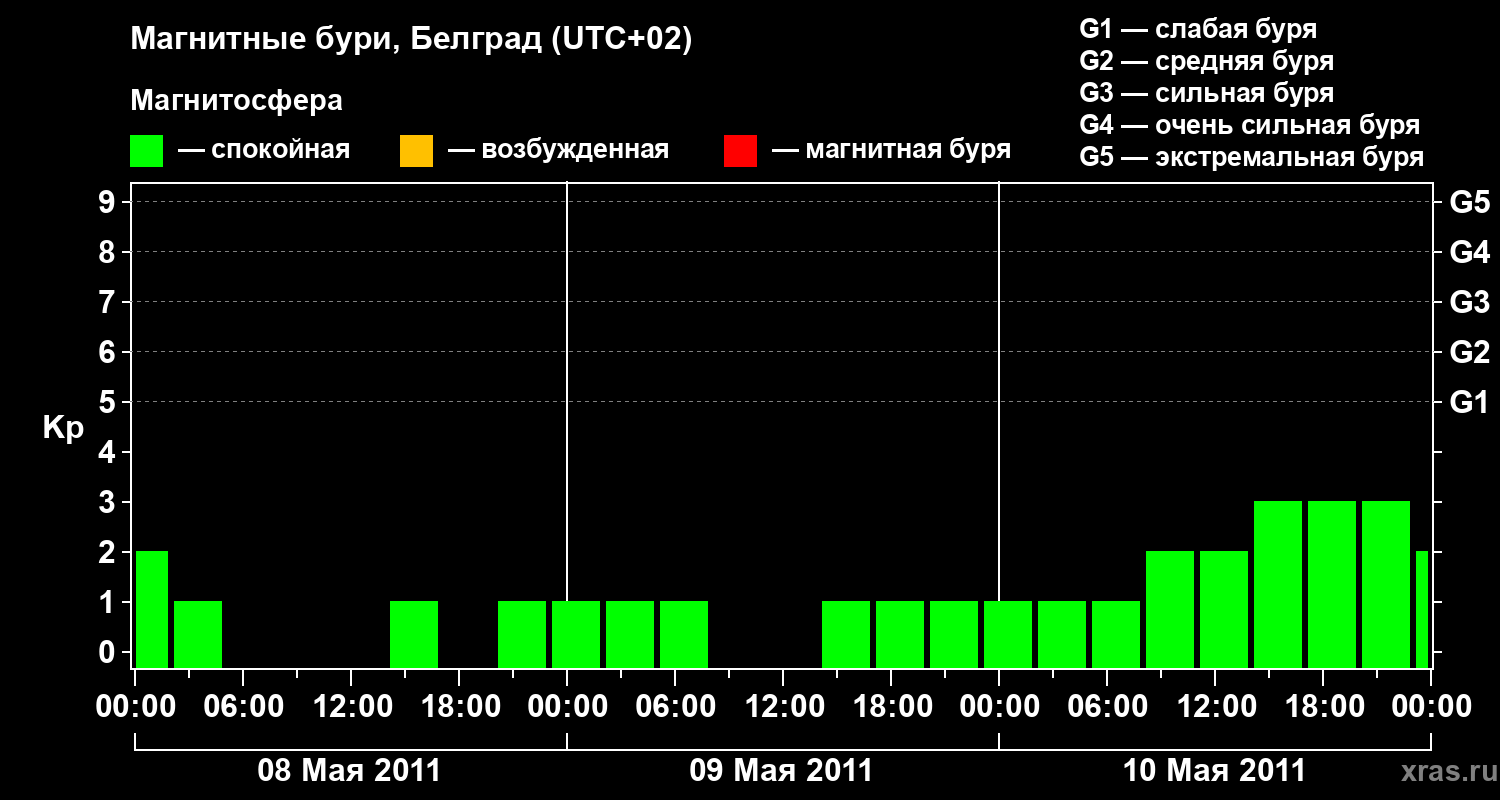
Task: Click the 00:00 label ending 10 Мая
Action: pyautogui.click(x=1431, y=707)
